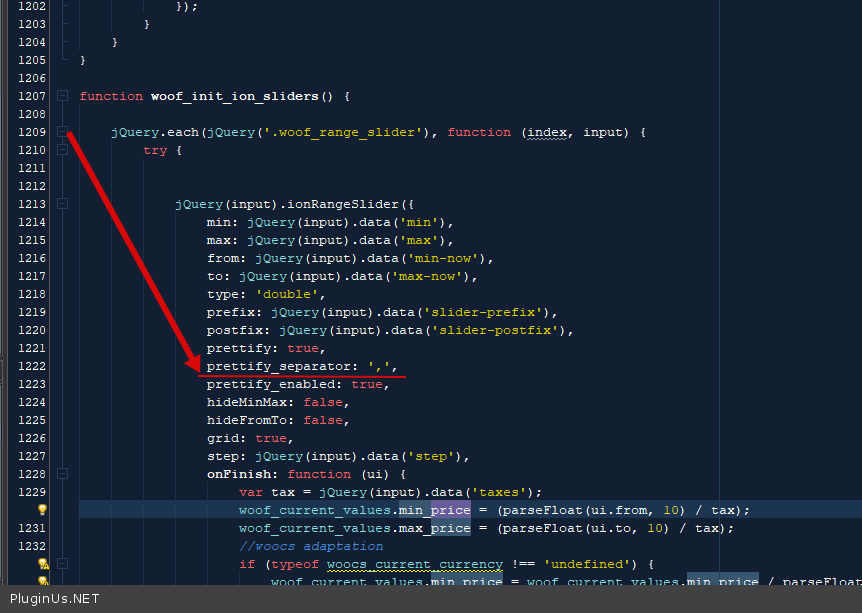The image size is (862, 613).
Task: Fold the try block at line 1210
Action: tap(62, 150)
